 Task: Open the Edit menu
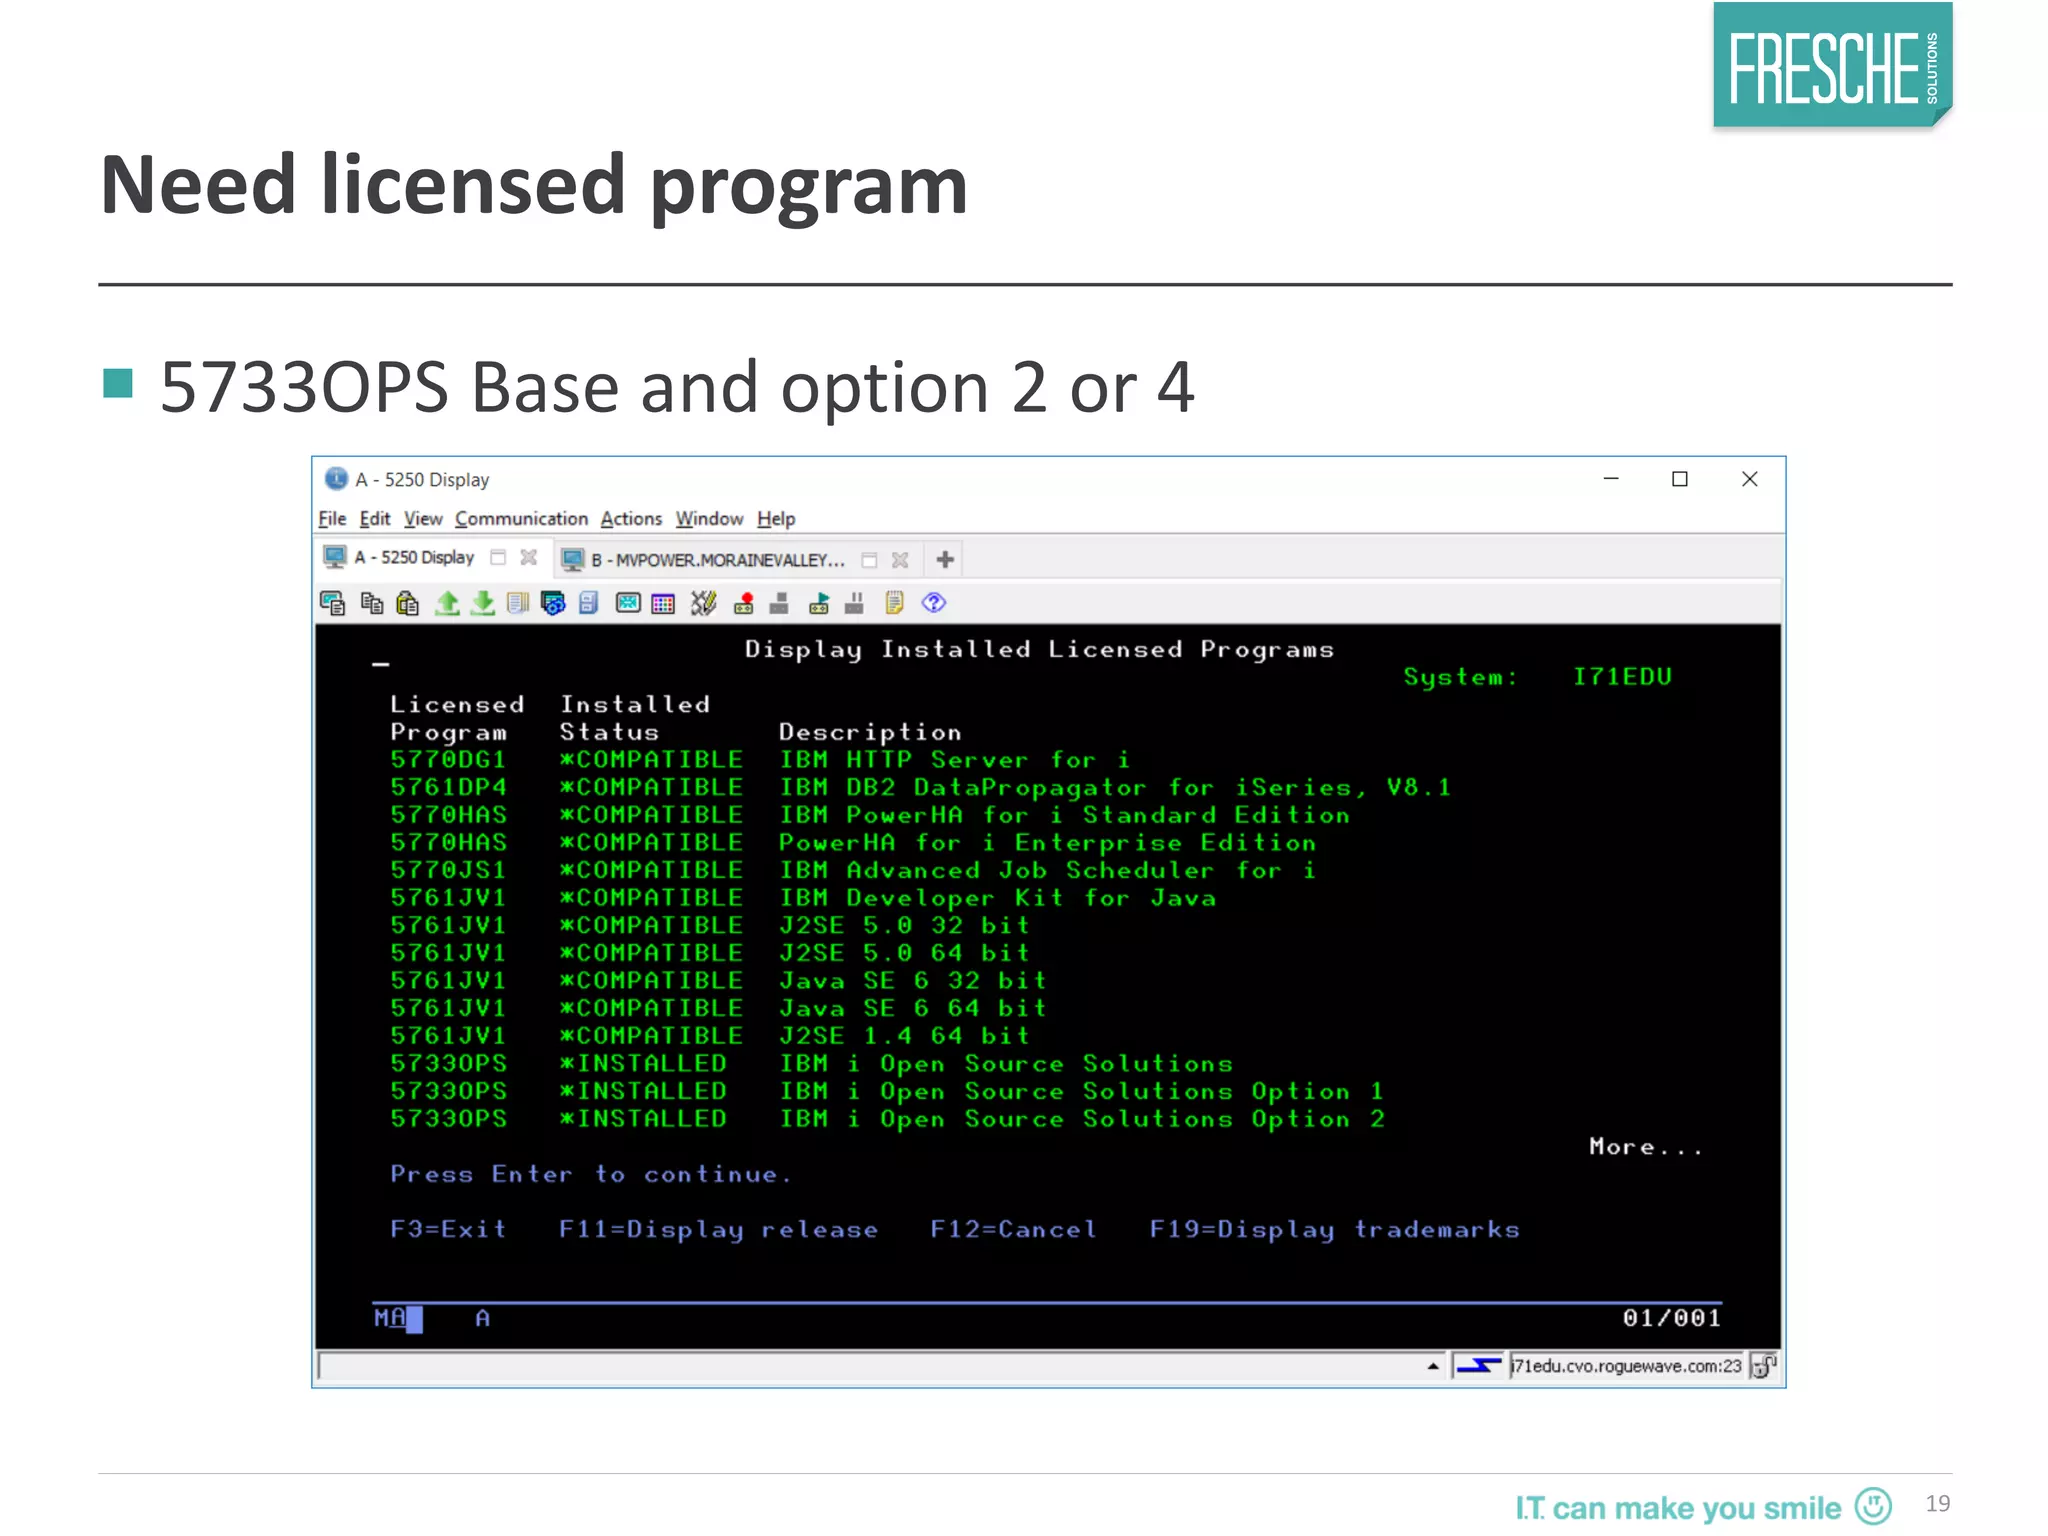coord(375,519)
